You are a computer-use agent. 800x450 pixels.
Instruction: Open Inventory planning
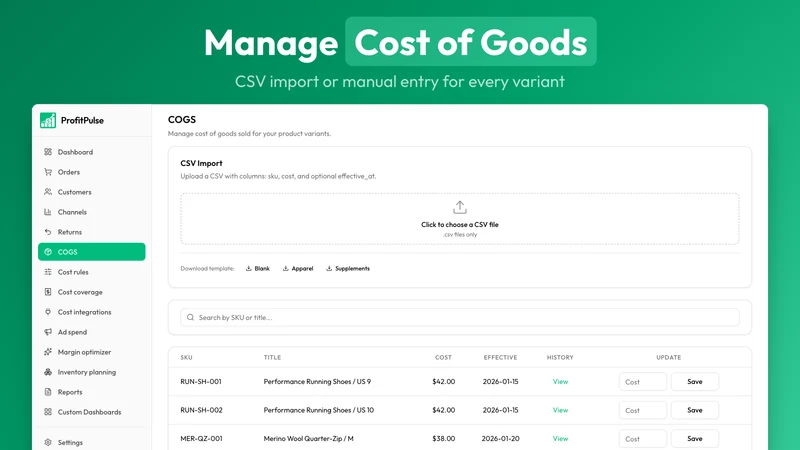(91, 372)
